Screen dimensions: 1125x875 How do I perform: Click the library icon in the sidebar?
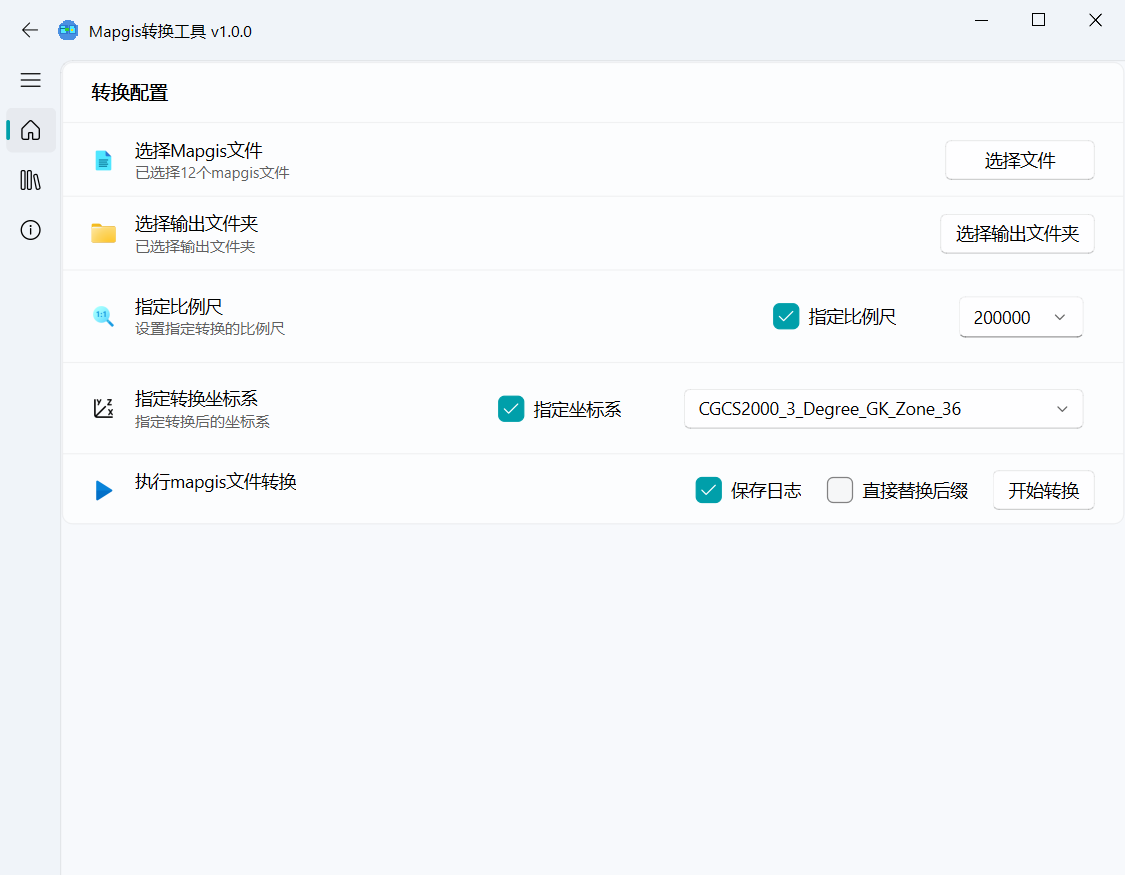coord(30,180)
